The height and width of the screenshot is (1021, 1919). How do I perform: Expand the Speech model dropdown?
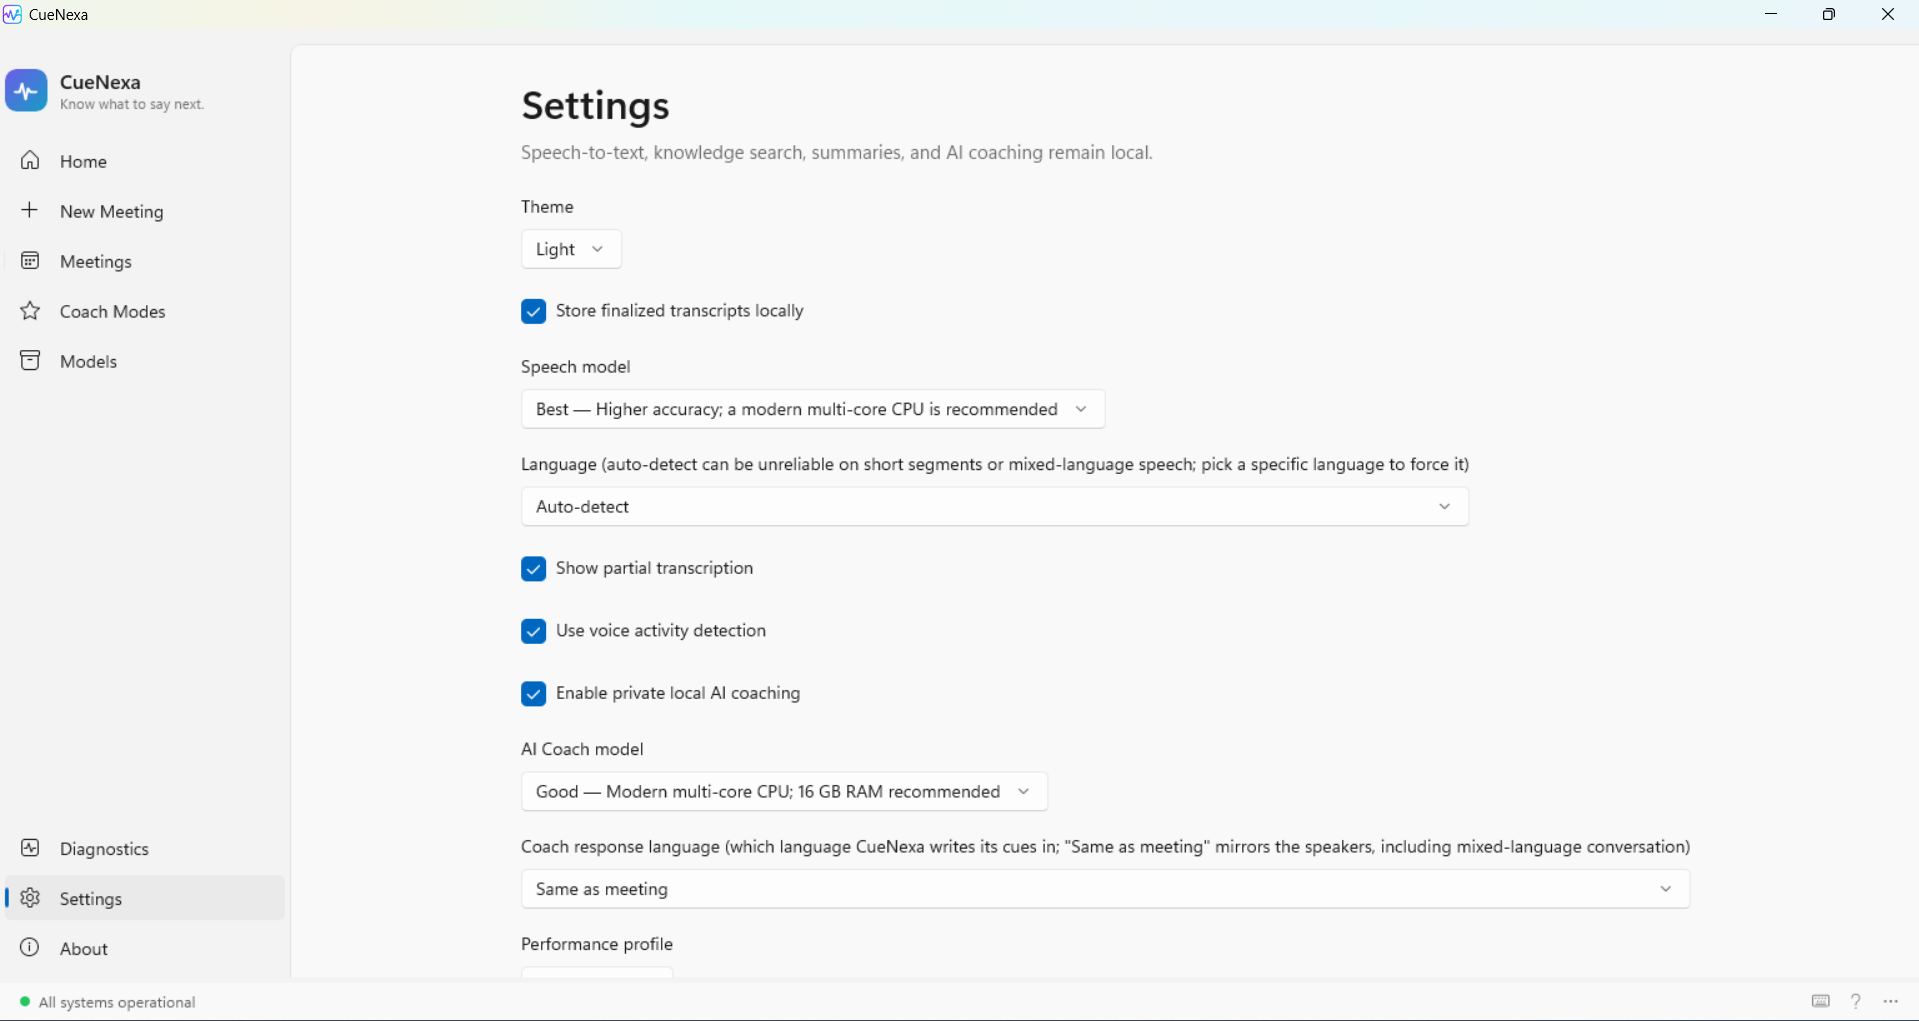[x=813, y=409]
